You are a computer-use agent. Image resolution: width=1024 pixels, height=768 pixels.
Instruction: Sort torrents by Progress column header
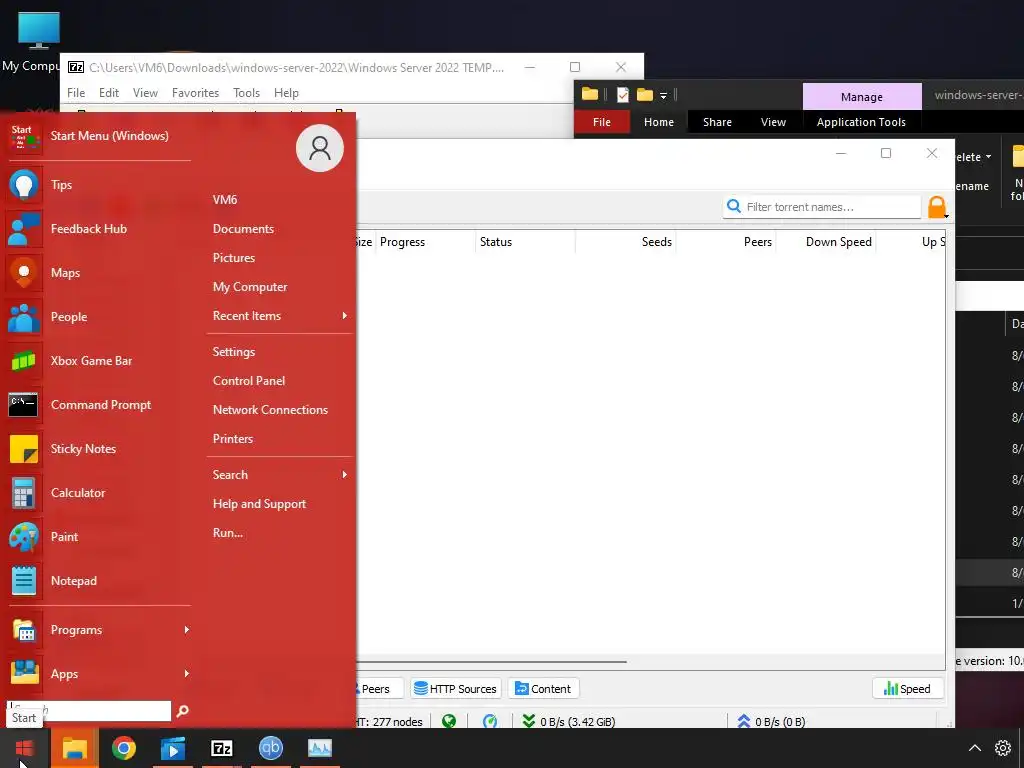(x=425, y=242)
